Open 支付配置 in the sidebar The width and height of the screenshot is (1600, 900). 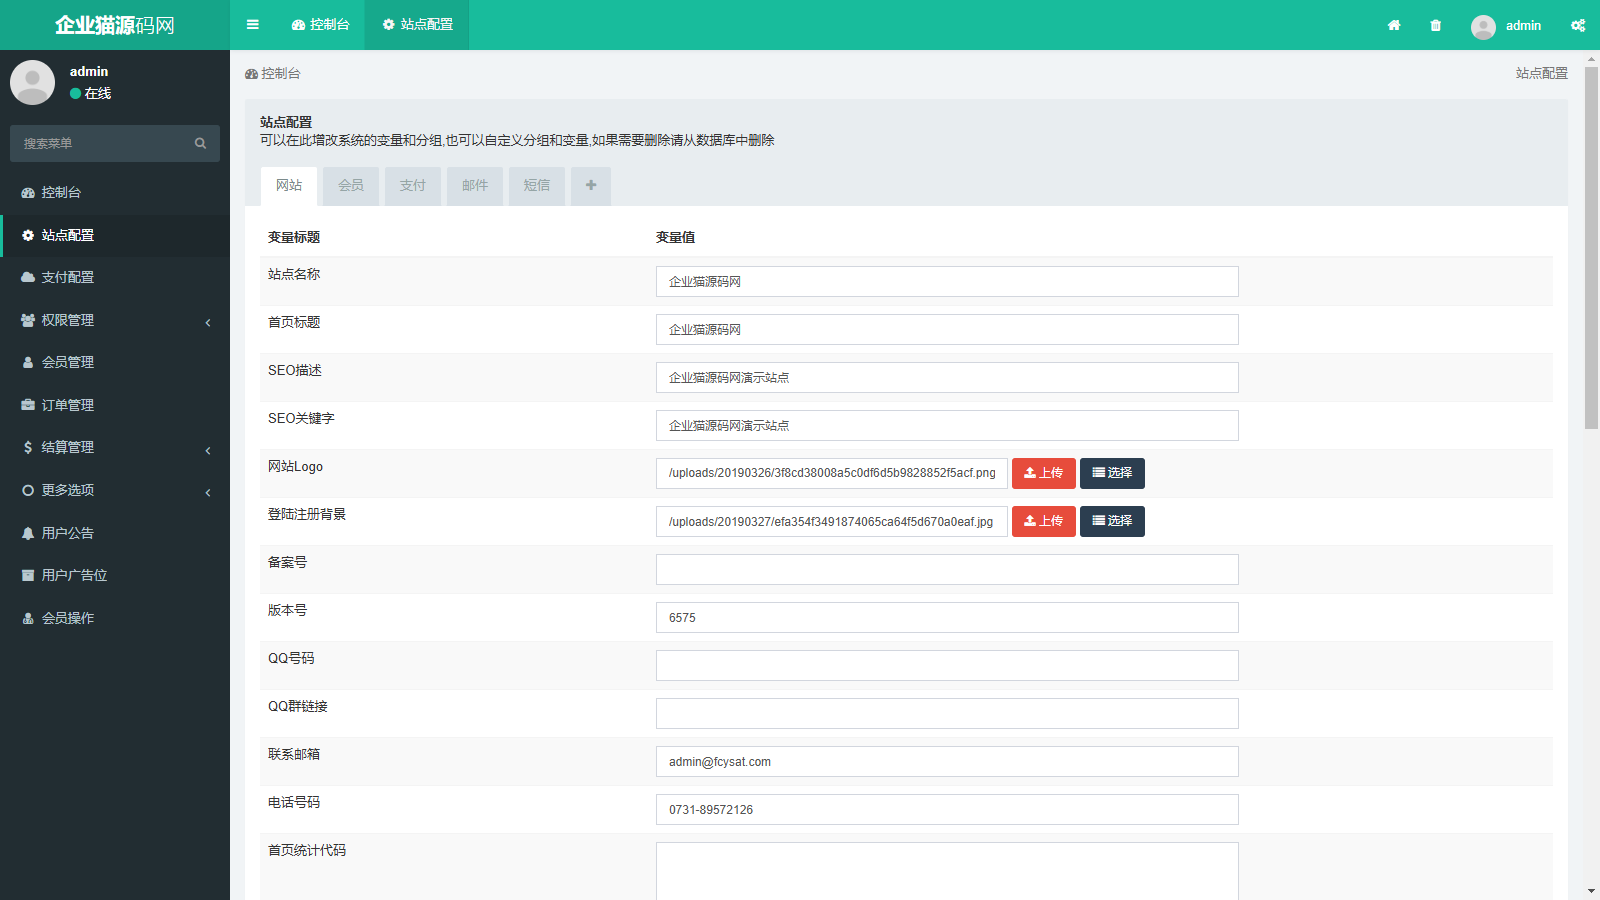(x=68, y=277)
